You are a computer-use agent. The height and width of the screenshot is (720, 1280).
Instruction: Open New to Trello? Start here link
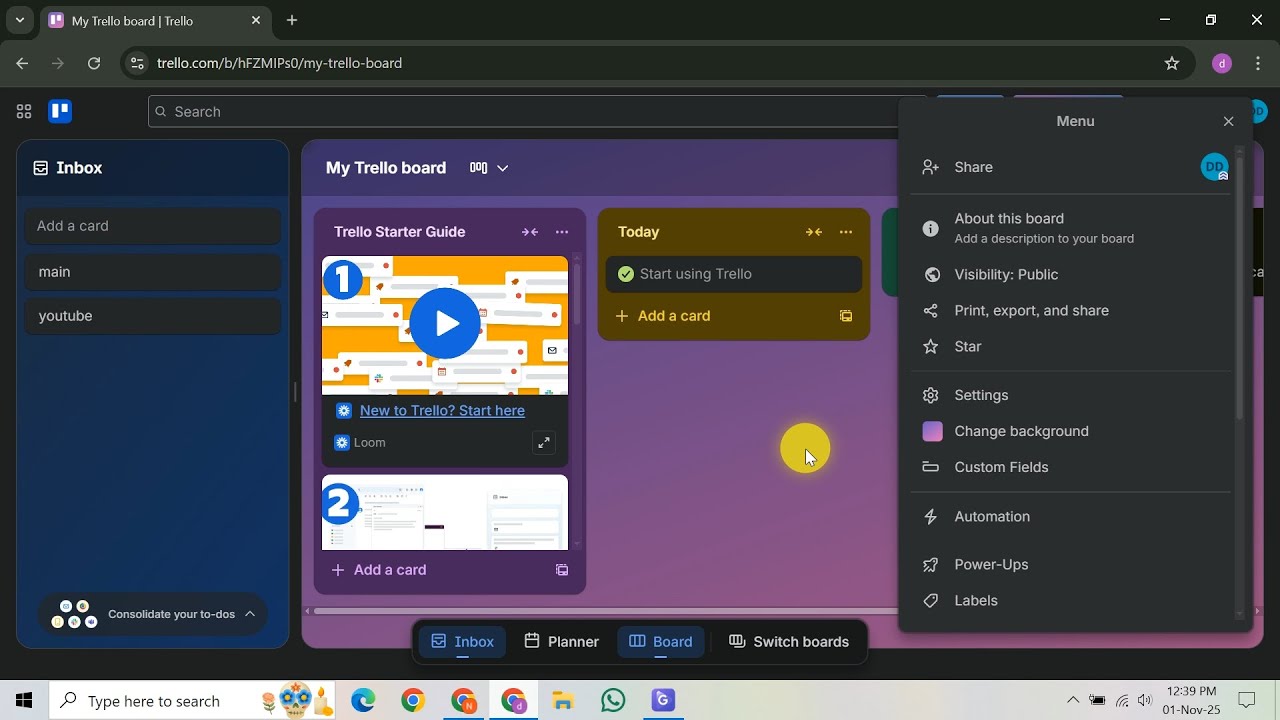[x=442, y=411]
